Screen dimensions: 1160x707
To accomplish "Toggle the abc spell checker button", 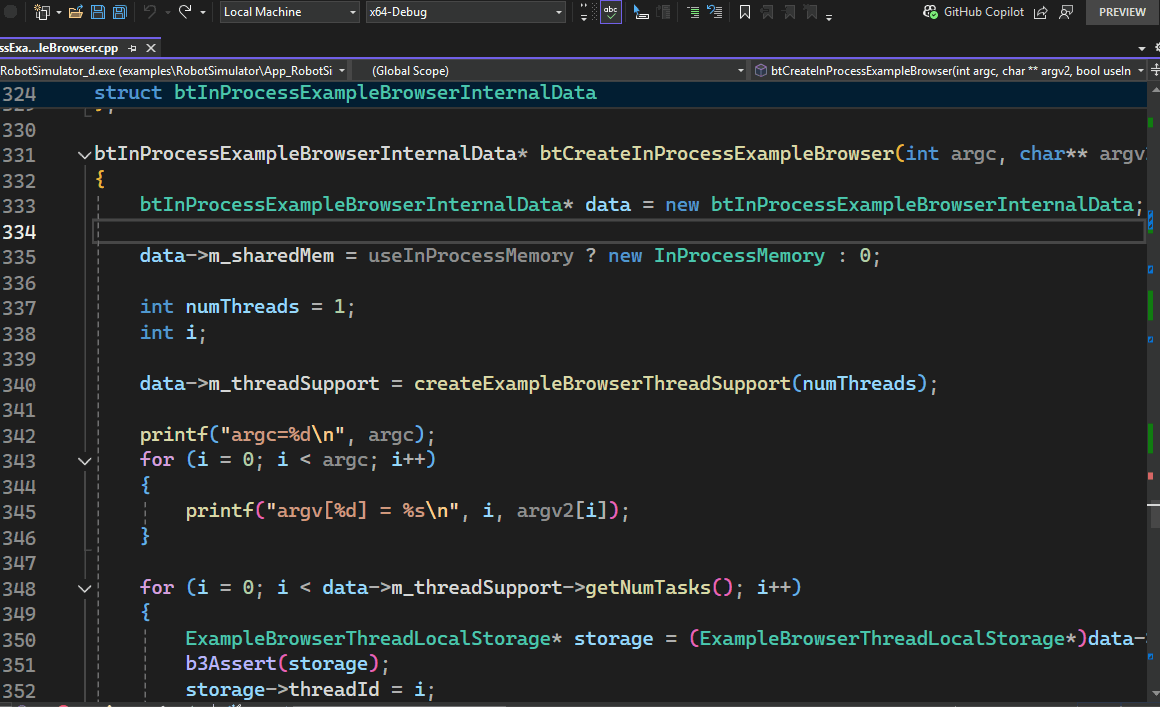I will click(610, 12).
